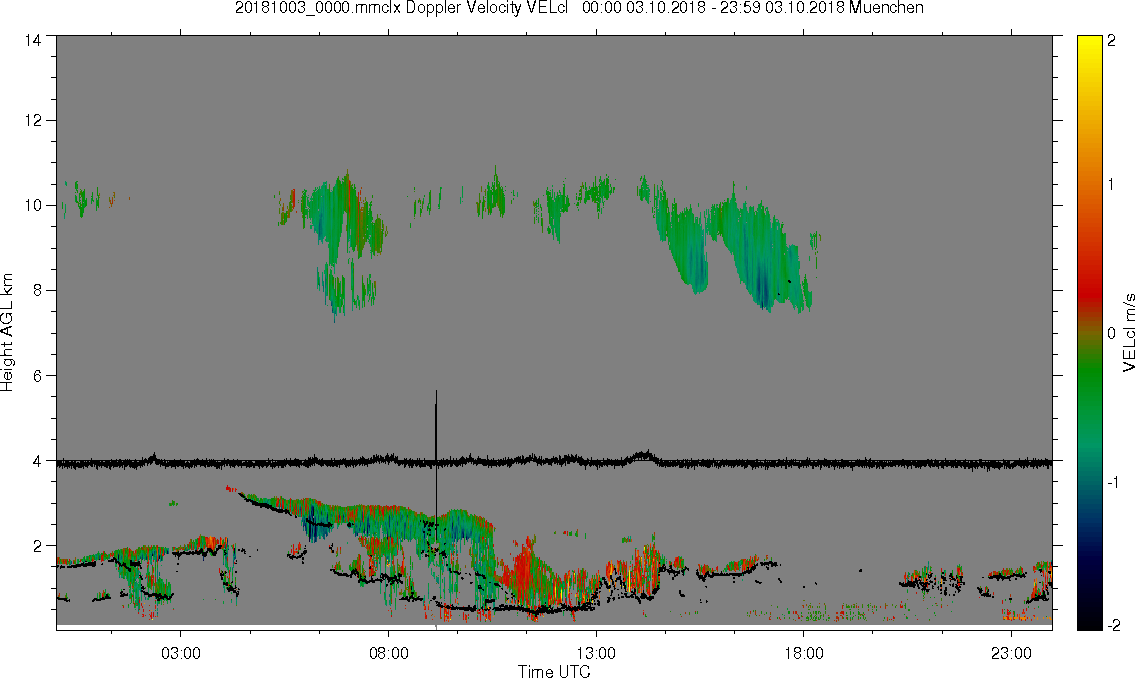The image size is (1135, 678).
Task: Click the 'Height AGL km' axis title
Action: tap(7, 333)
